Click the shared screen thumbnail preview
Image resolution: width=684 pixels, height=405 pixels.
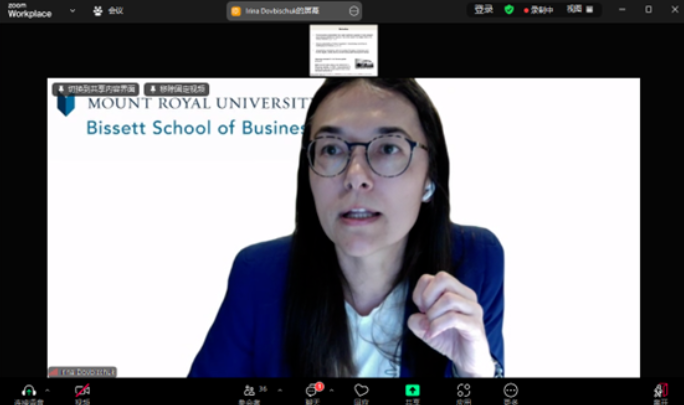coord(344,50)
